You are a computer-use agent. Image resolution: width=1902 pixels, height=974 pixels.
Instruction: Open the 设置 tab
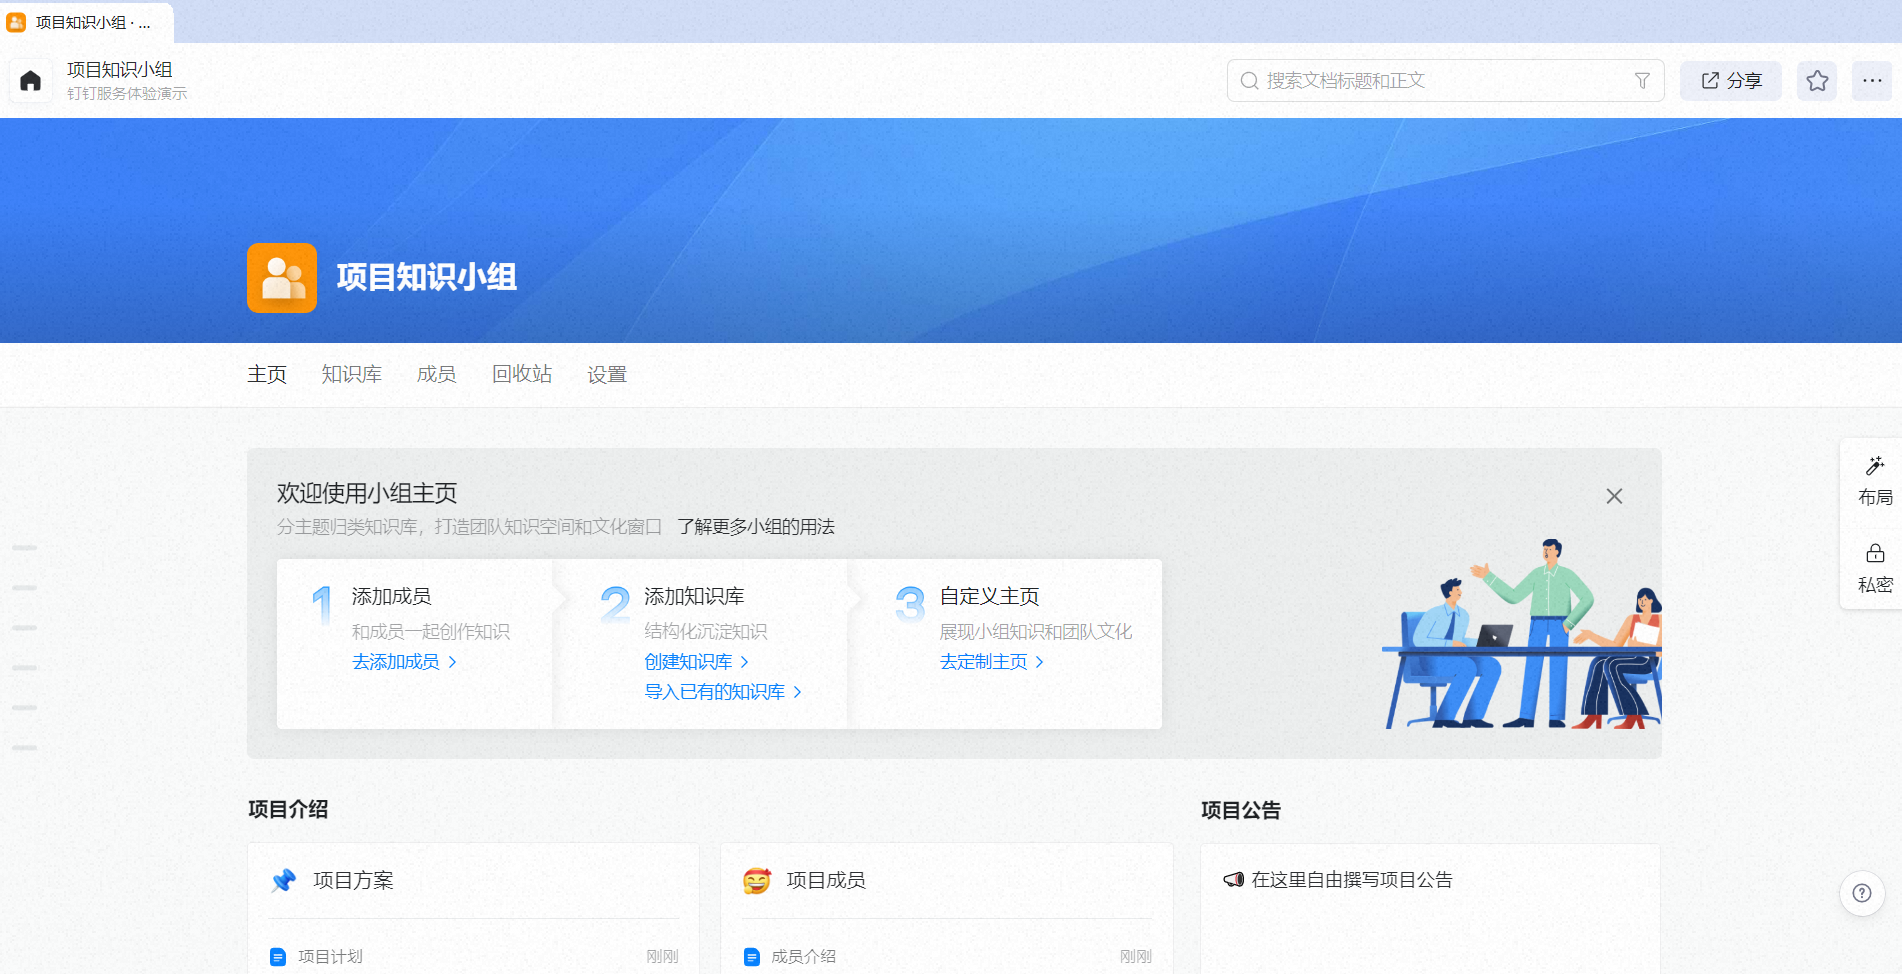[607, 374]
